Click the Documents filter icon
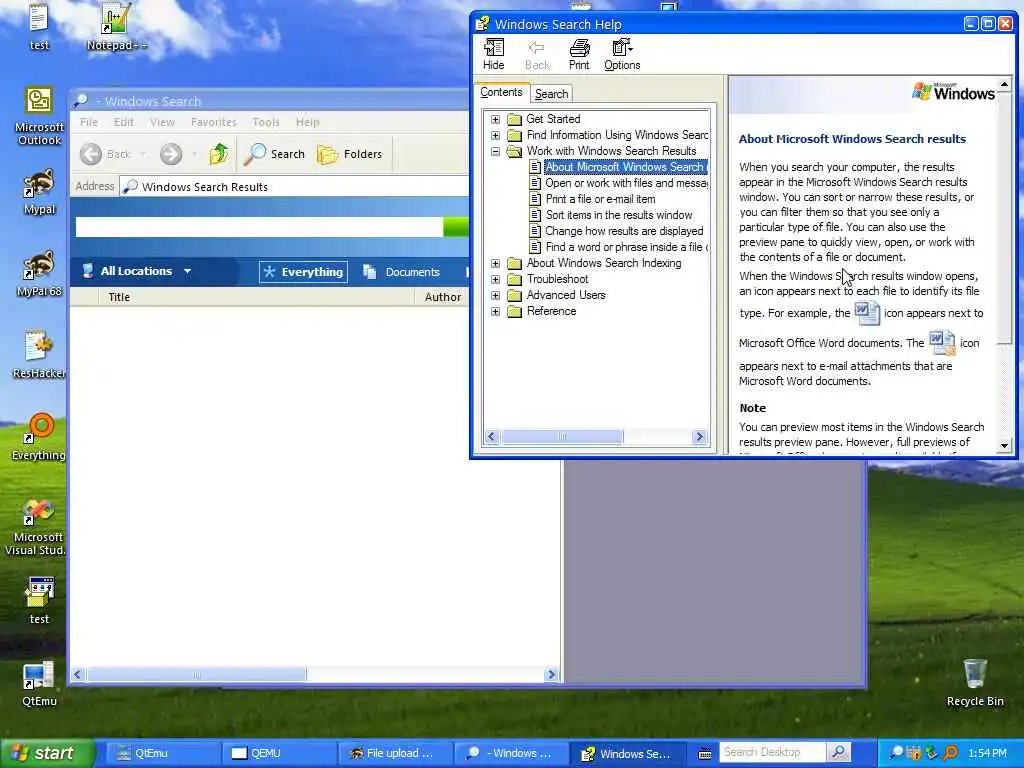 point(370,272)
